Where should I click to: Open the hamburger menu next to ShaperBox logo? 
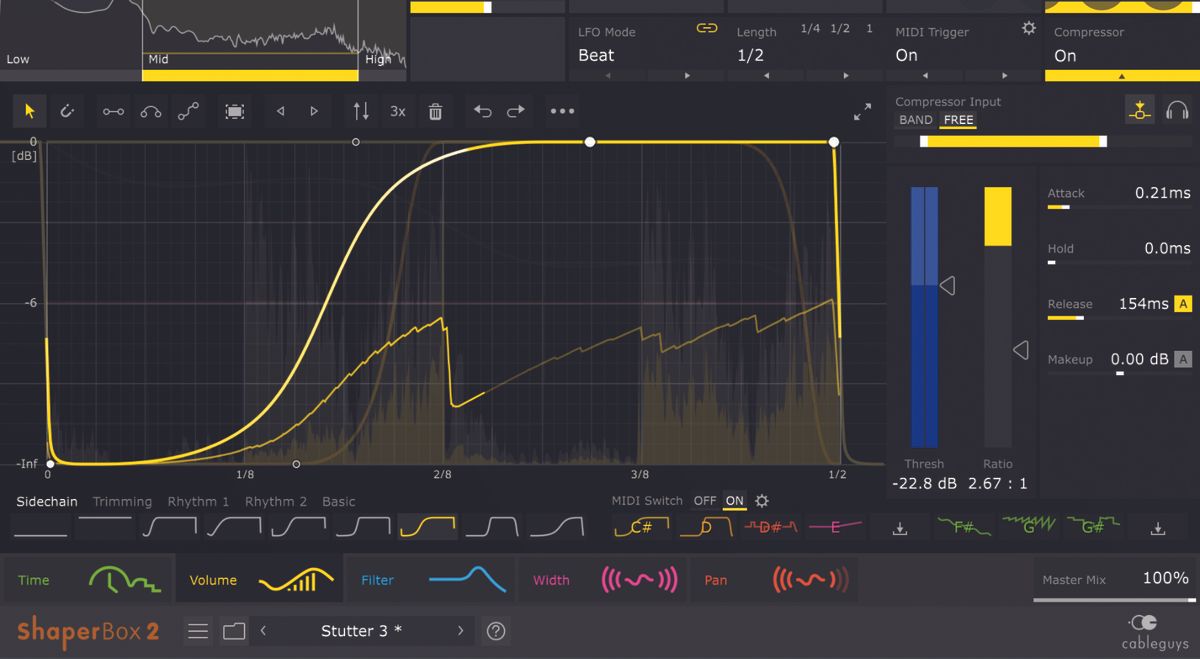197,631
